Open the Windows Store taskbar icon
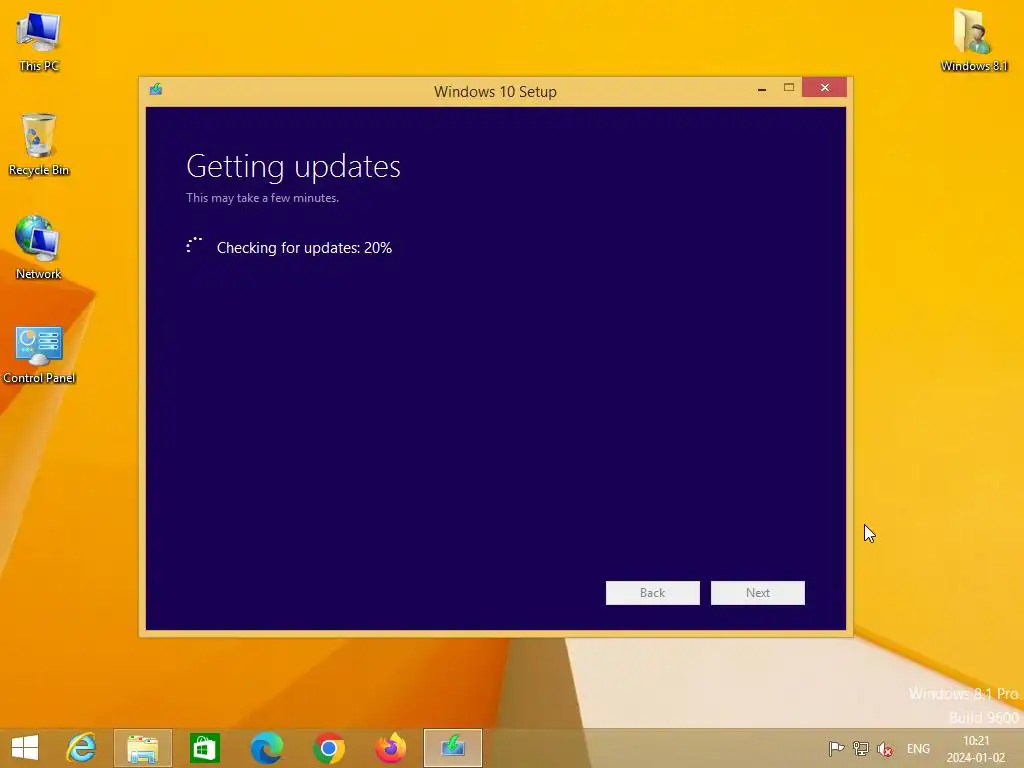Viewport: 1024px width, 768px height. (204, 748)
